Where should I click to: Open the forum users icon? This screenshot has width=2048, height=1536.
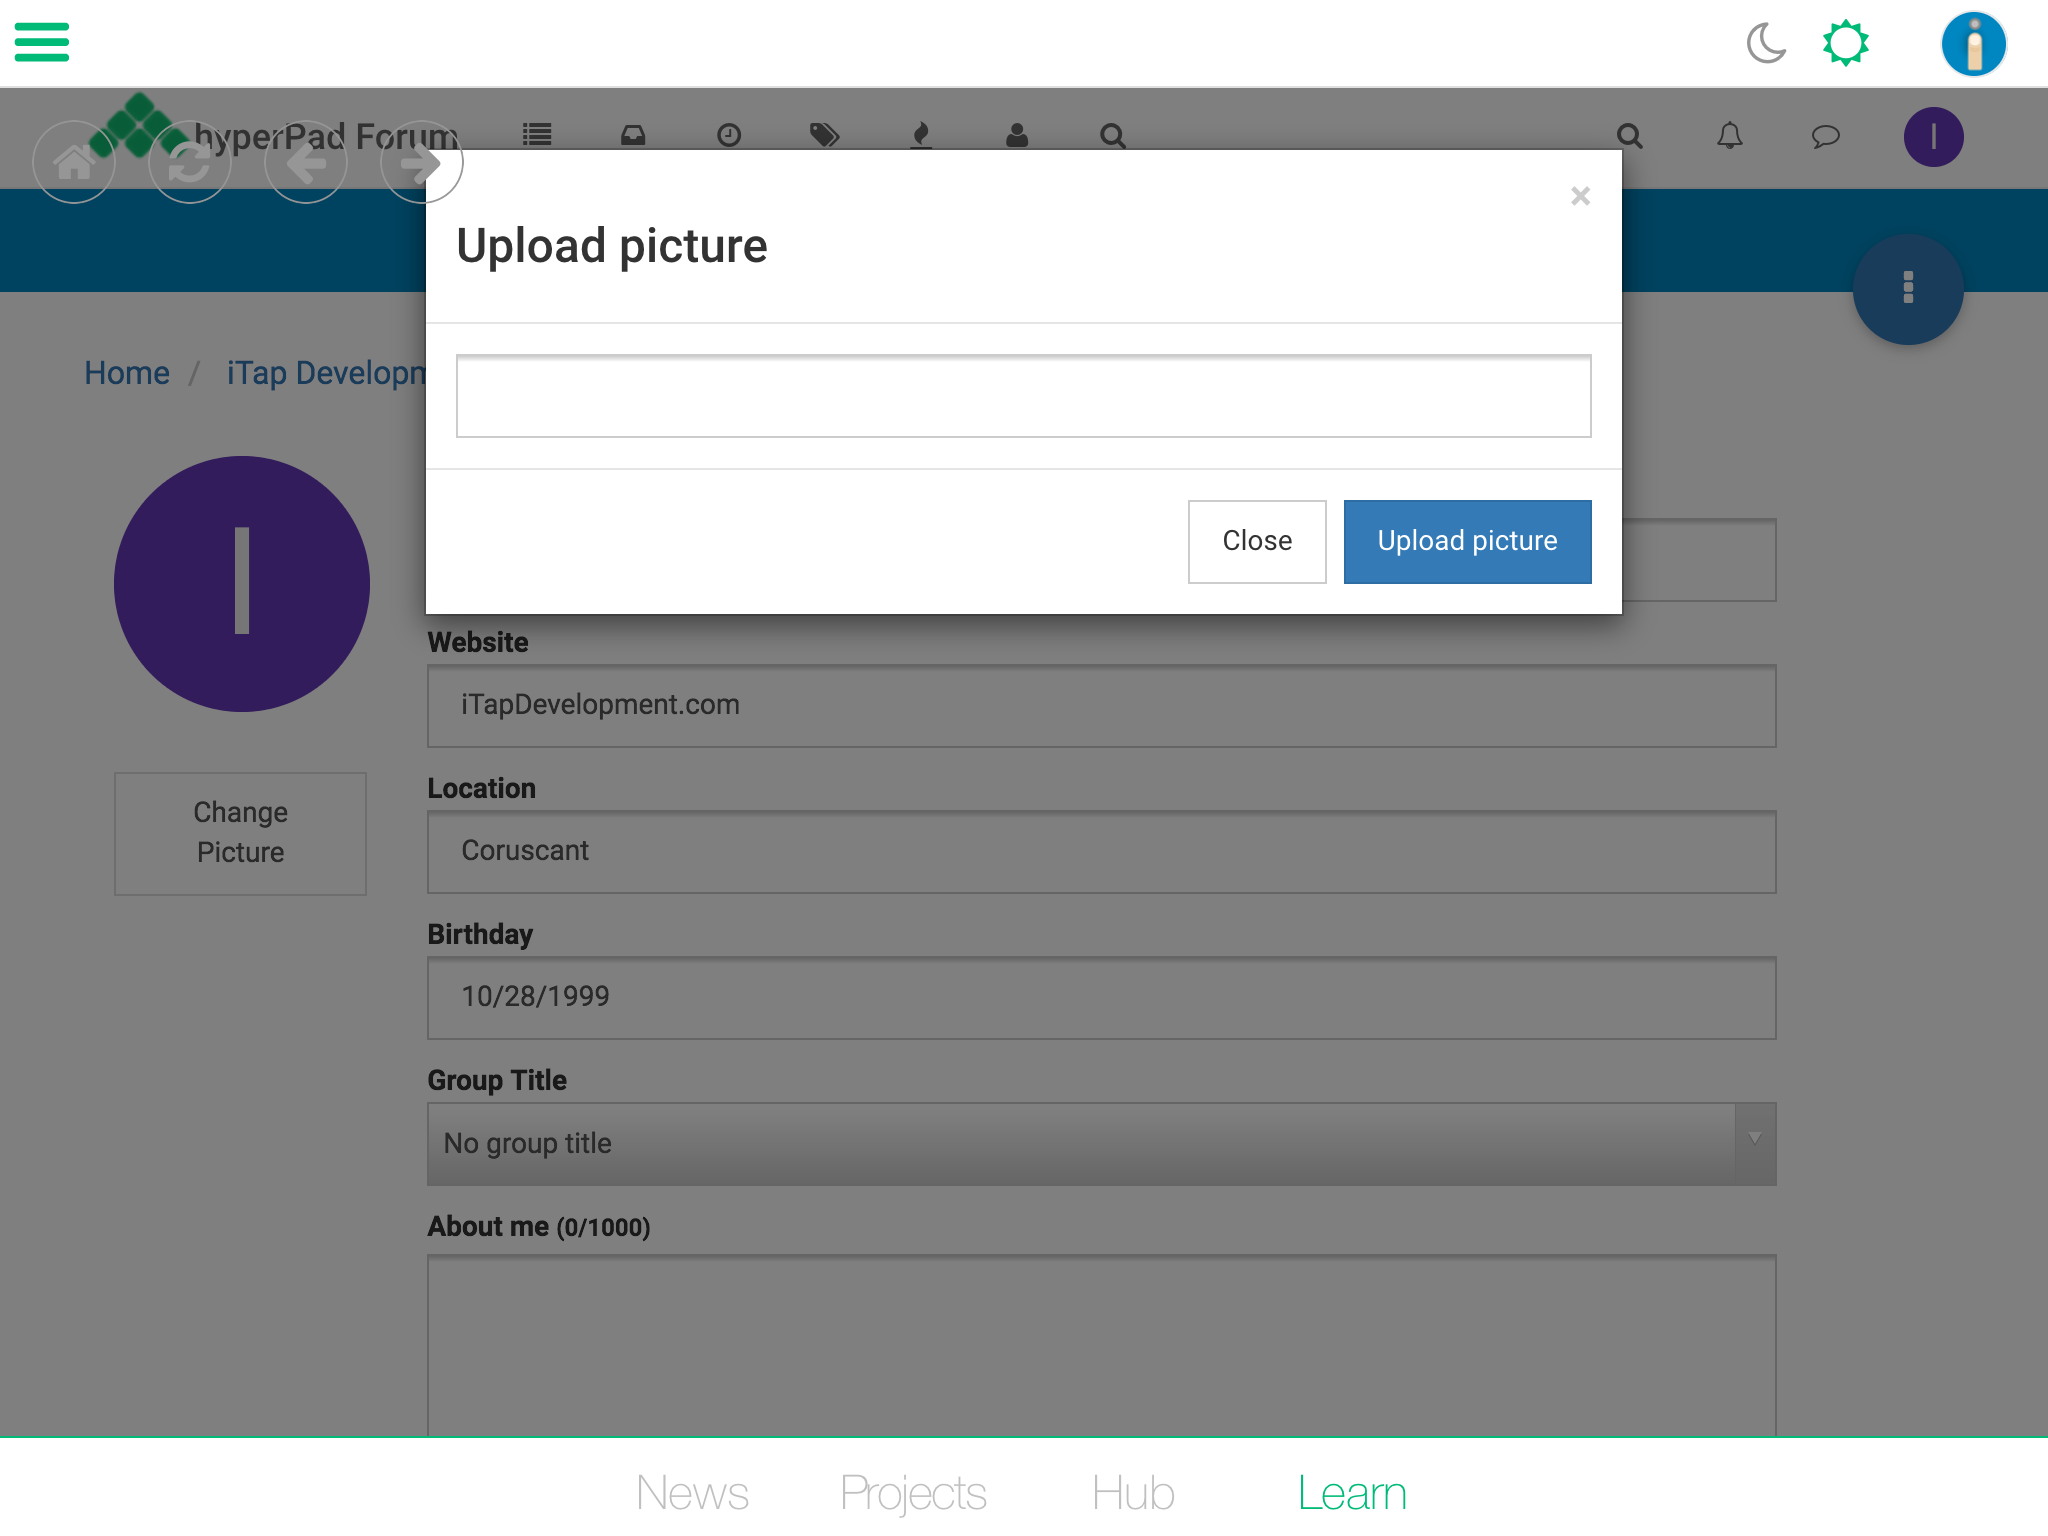(x=1017, y=135)
